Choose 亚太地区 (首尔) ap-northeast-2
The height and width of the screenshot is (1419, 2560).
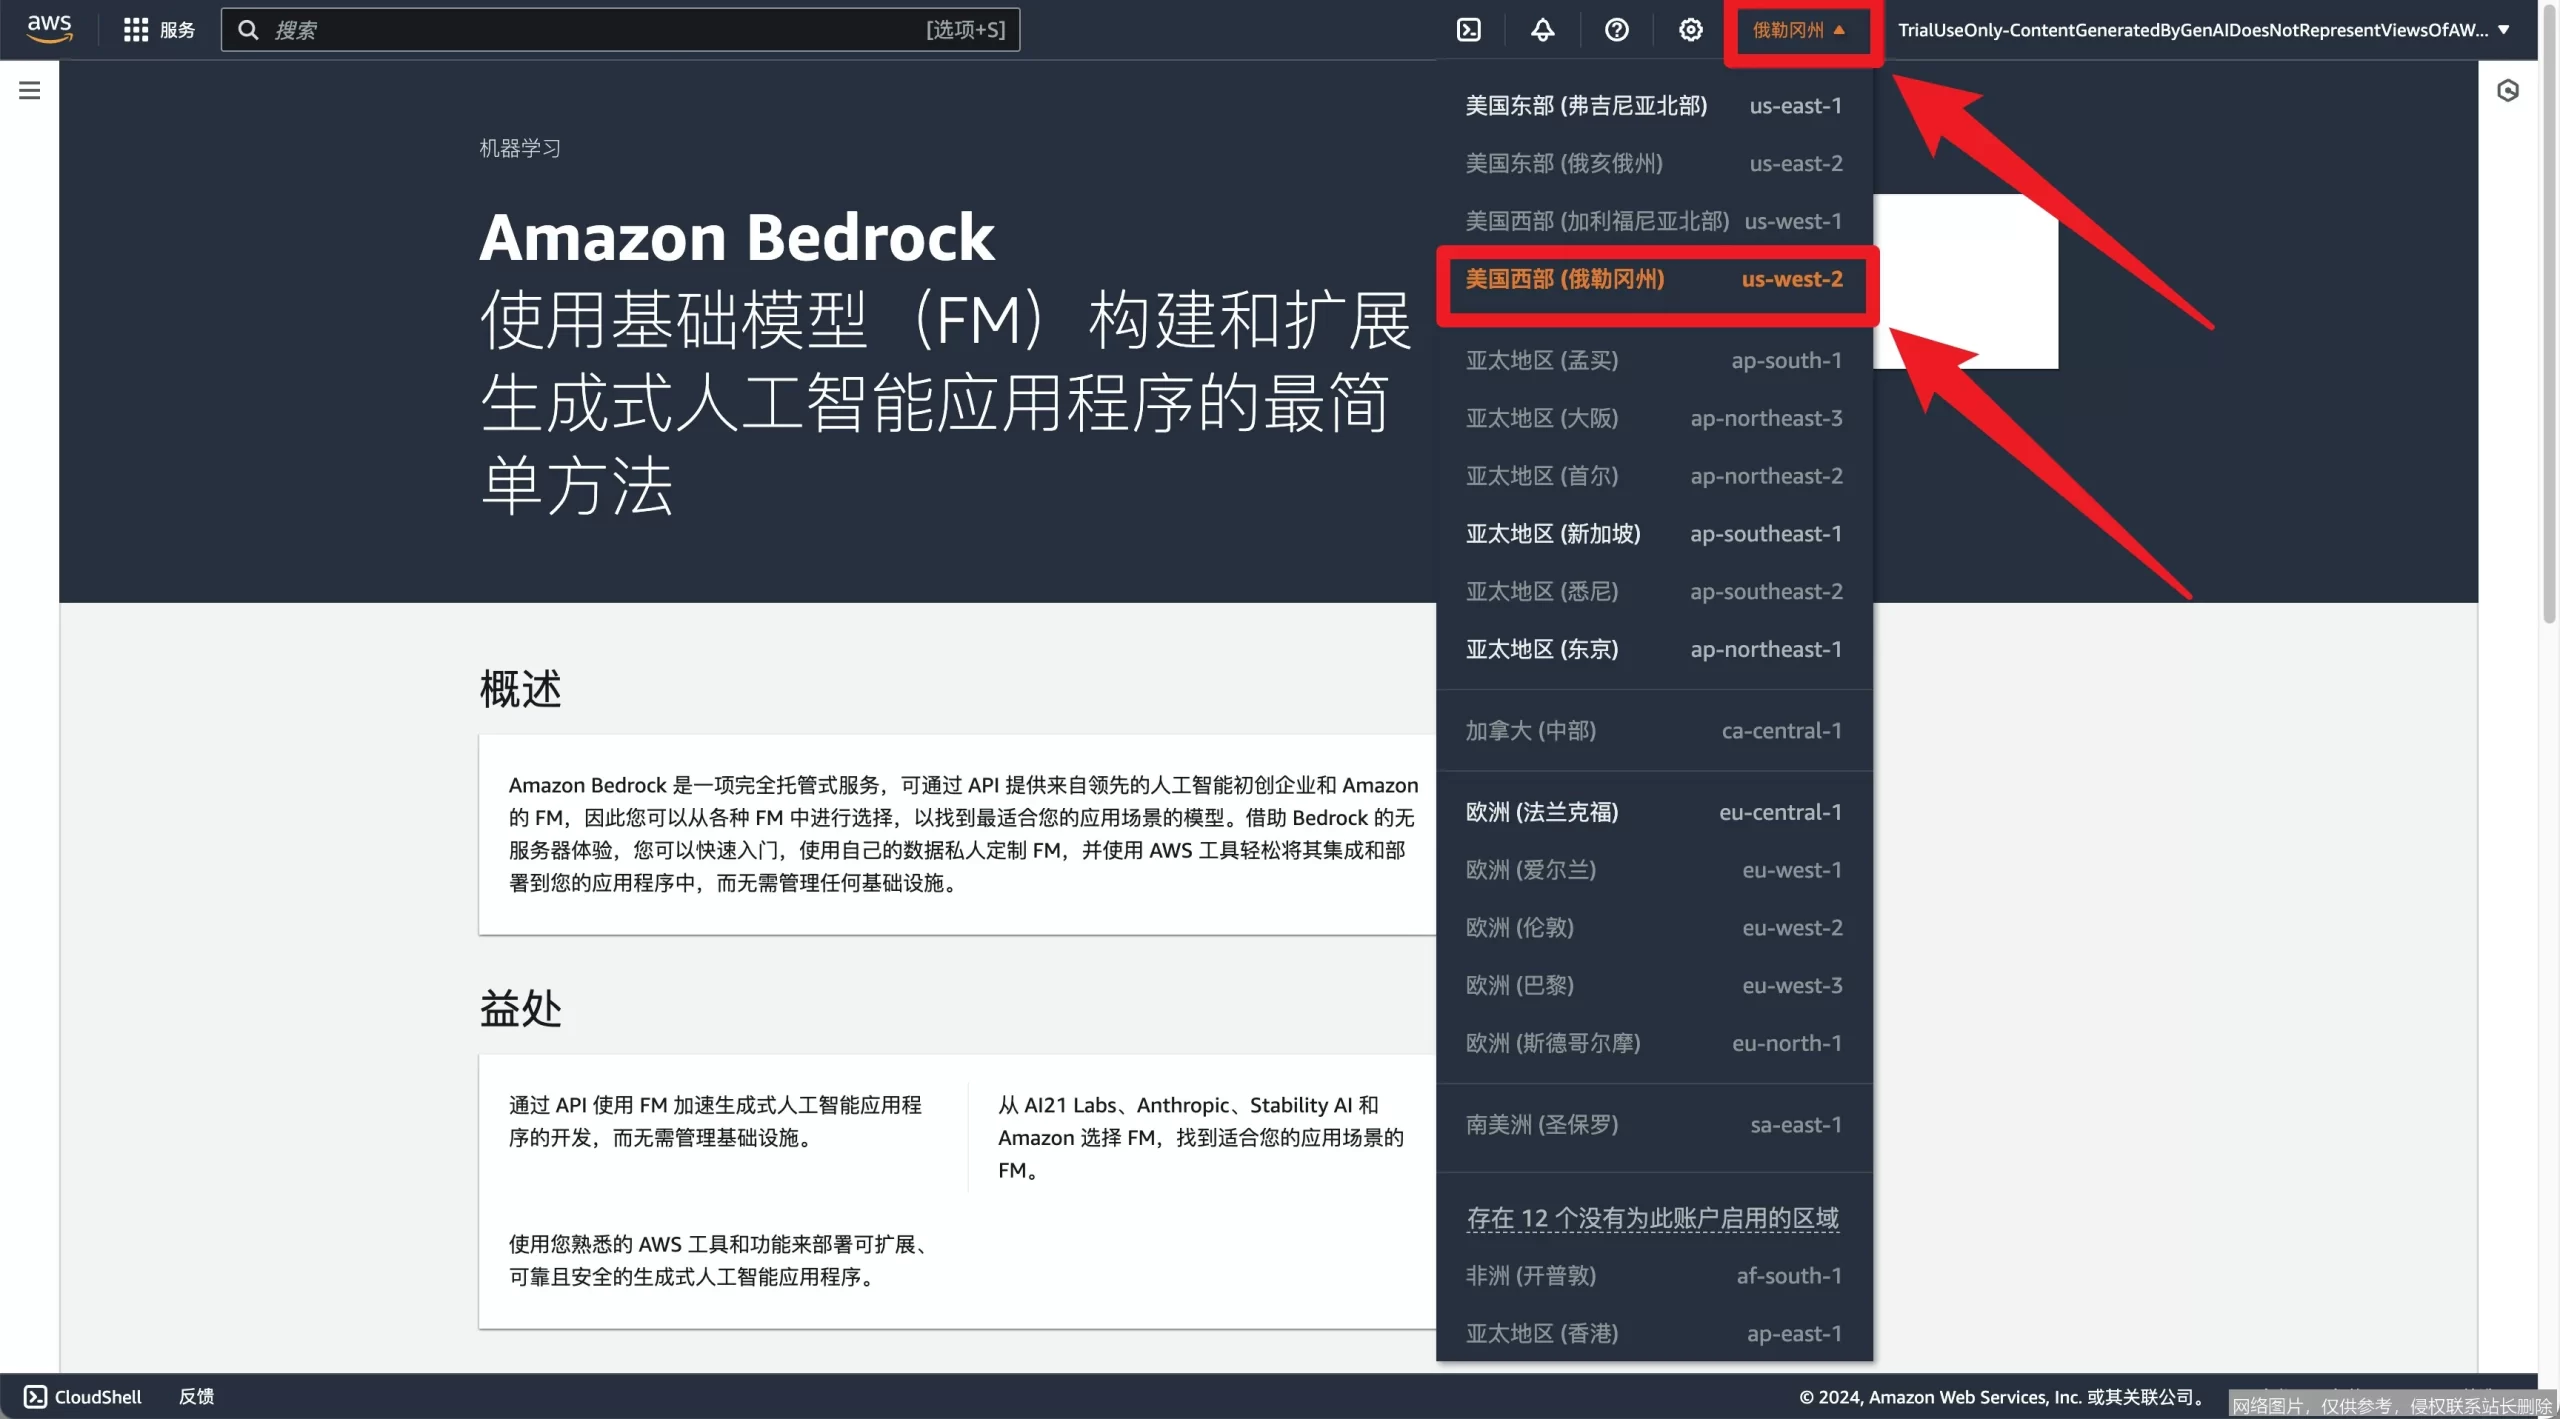pos(1654,476)
